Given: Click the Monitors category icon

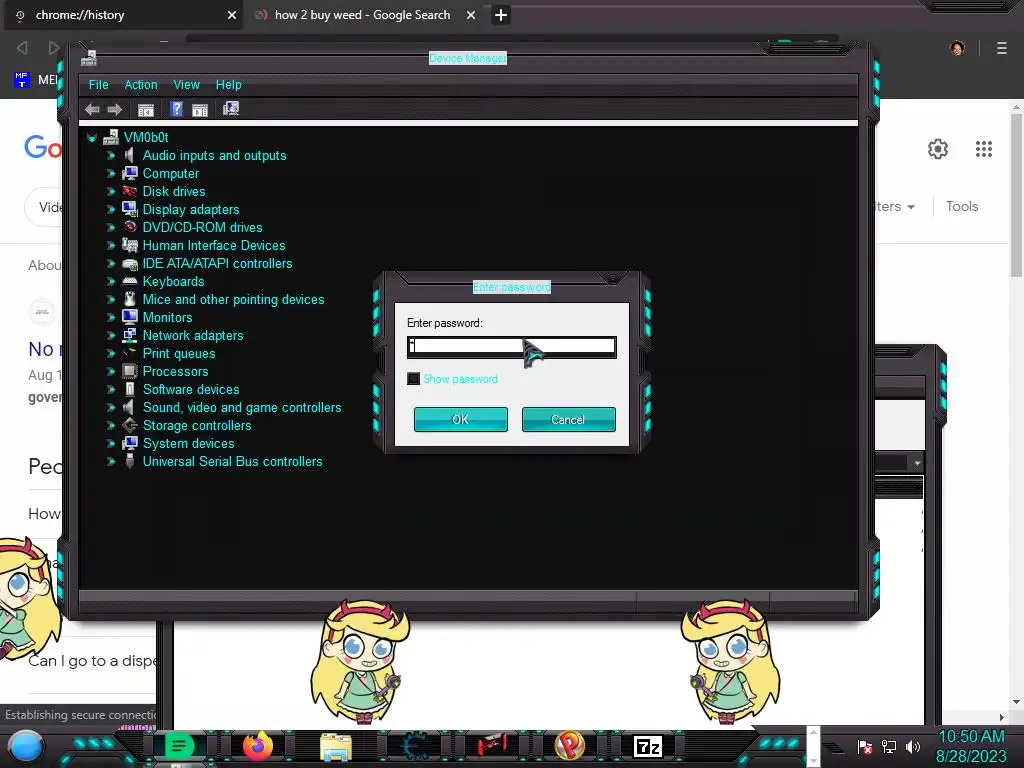Looking at the screenshot, I should pyautogui.click(x=129, y=317).
